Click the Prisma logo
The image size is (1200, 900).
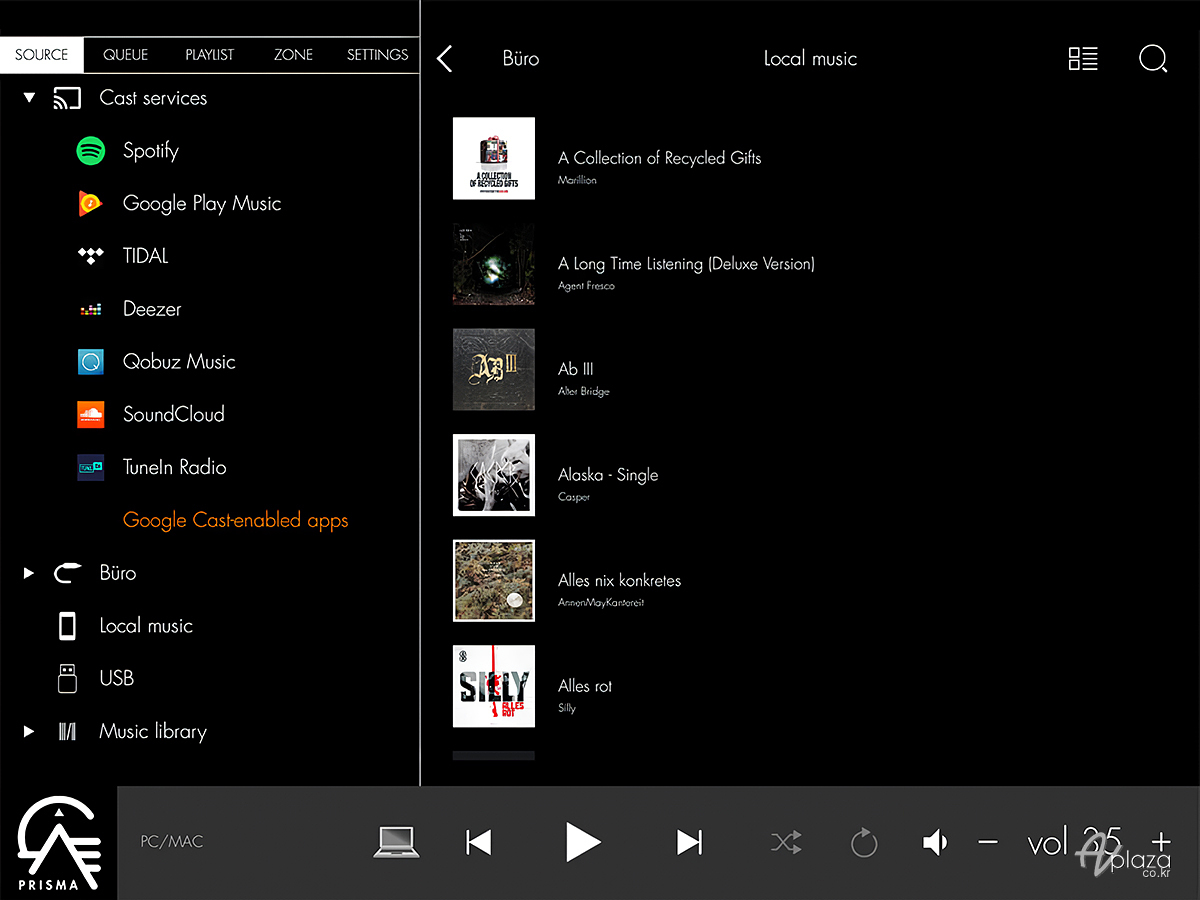(x=59, y=843)
